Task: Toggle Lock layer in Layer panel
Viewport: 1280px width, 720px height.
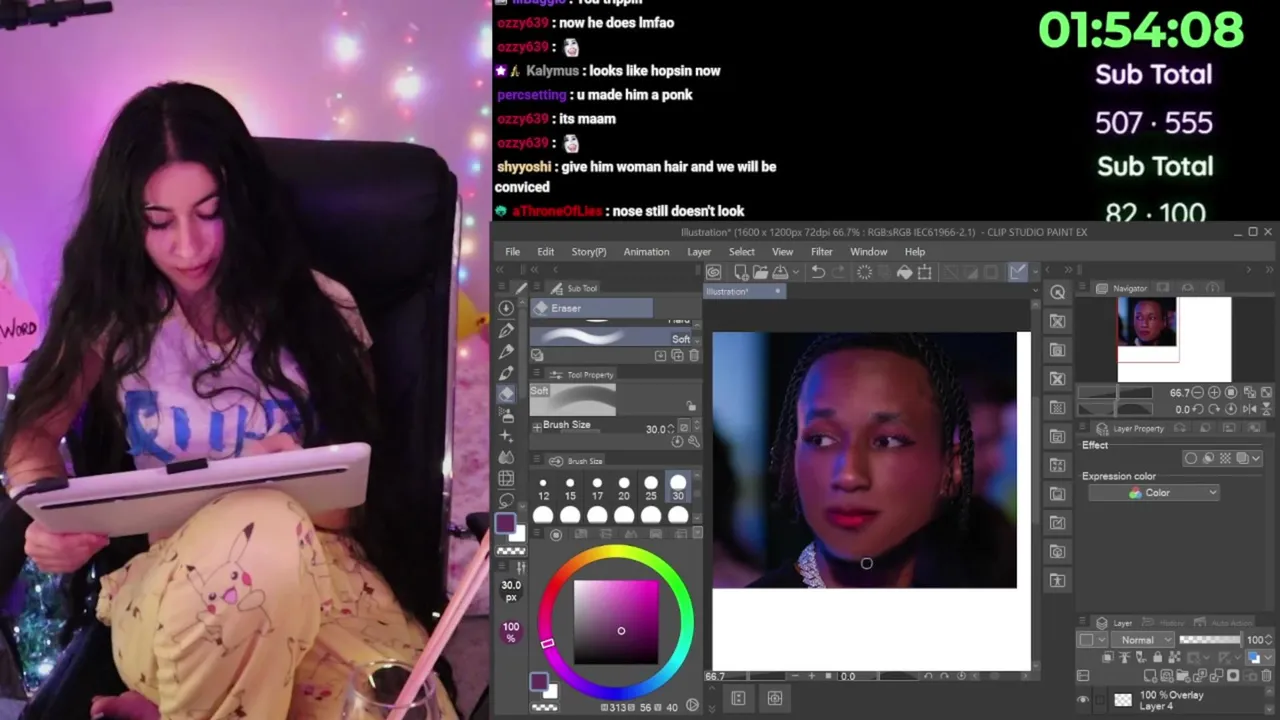Action: [x=1156, y=658]
